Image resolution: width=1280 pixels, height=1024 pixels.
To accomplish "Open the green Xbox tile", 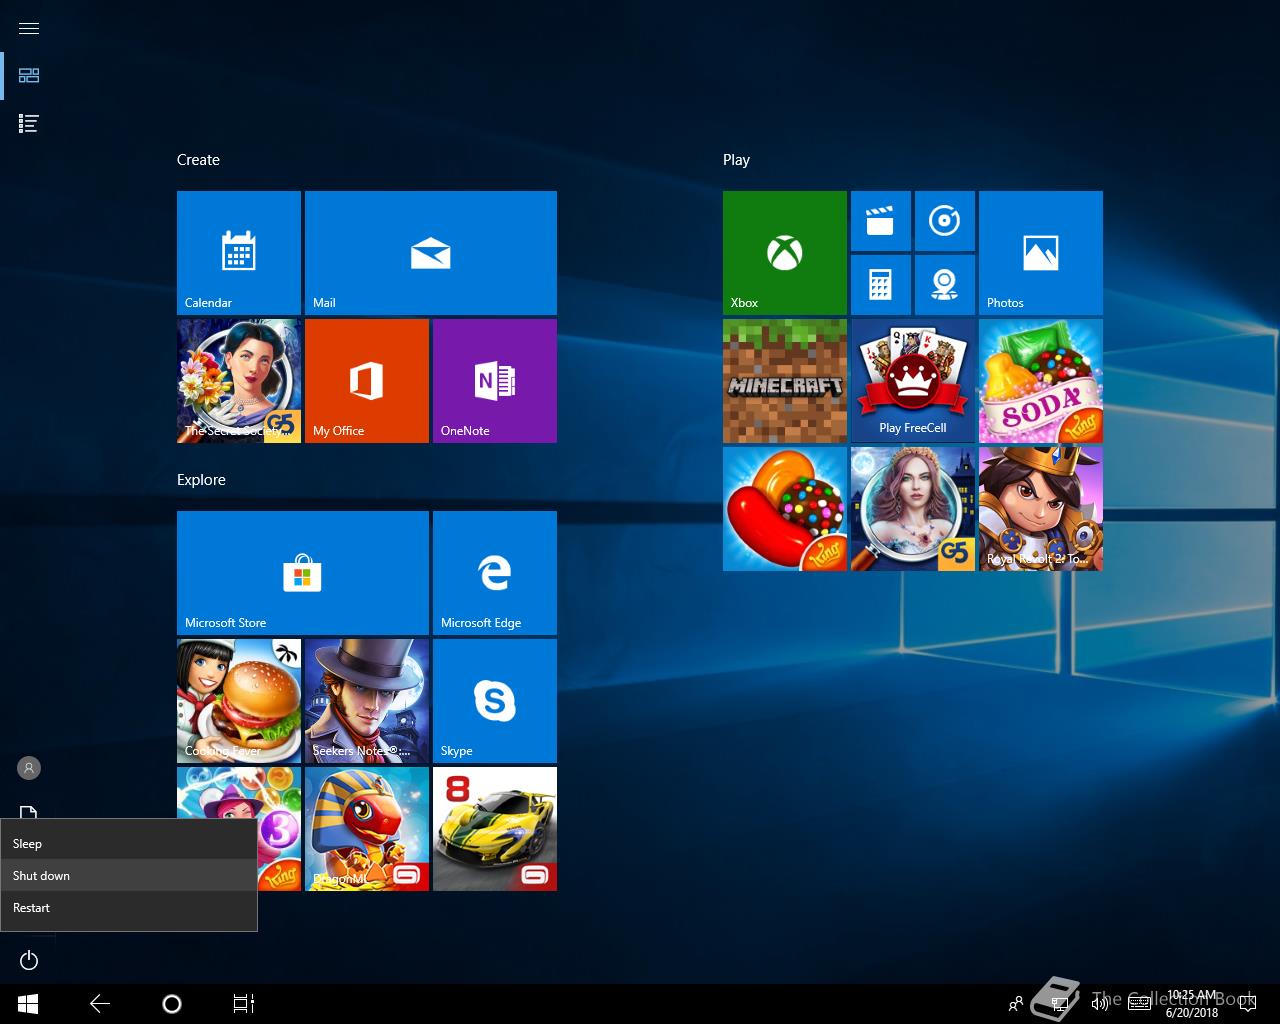I will coord(785,253).
